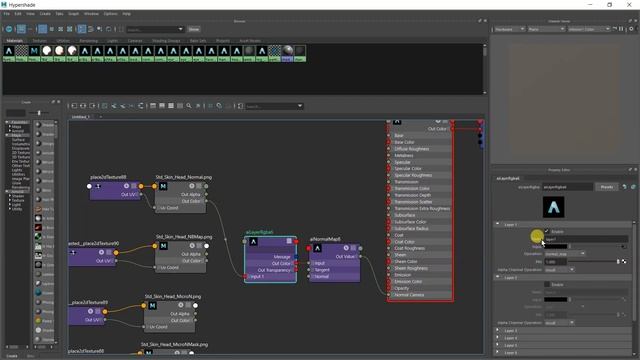Open the Window menu
Viewport: 640px width, 360px height.
[91, 13]
